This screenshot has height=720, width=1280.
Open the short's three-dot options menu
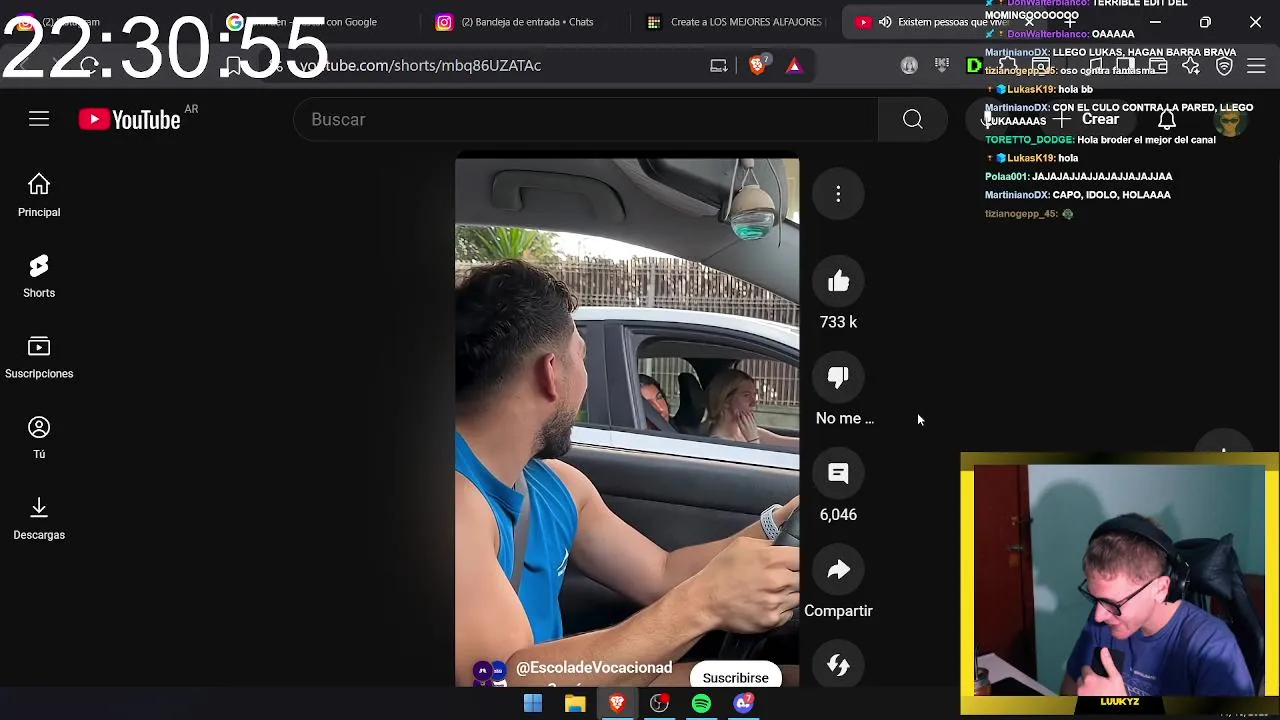[838, 194]
